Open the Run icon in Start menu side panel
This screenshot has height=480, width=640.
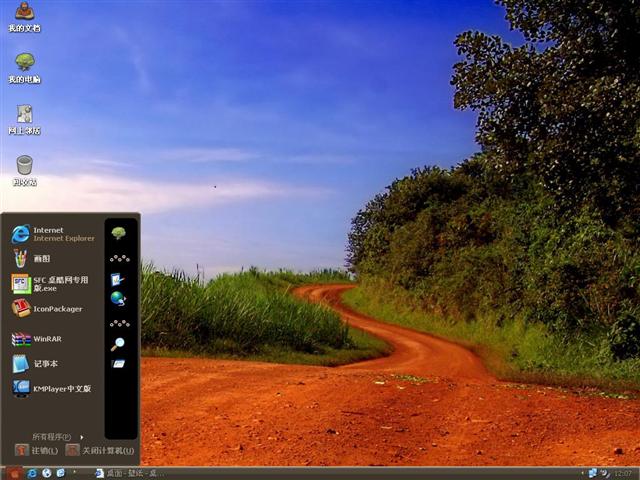[118, 363]
